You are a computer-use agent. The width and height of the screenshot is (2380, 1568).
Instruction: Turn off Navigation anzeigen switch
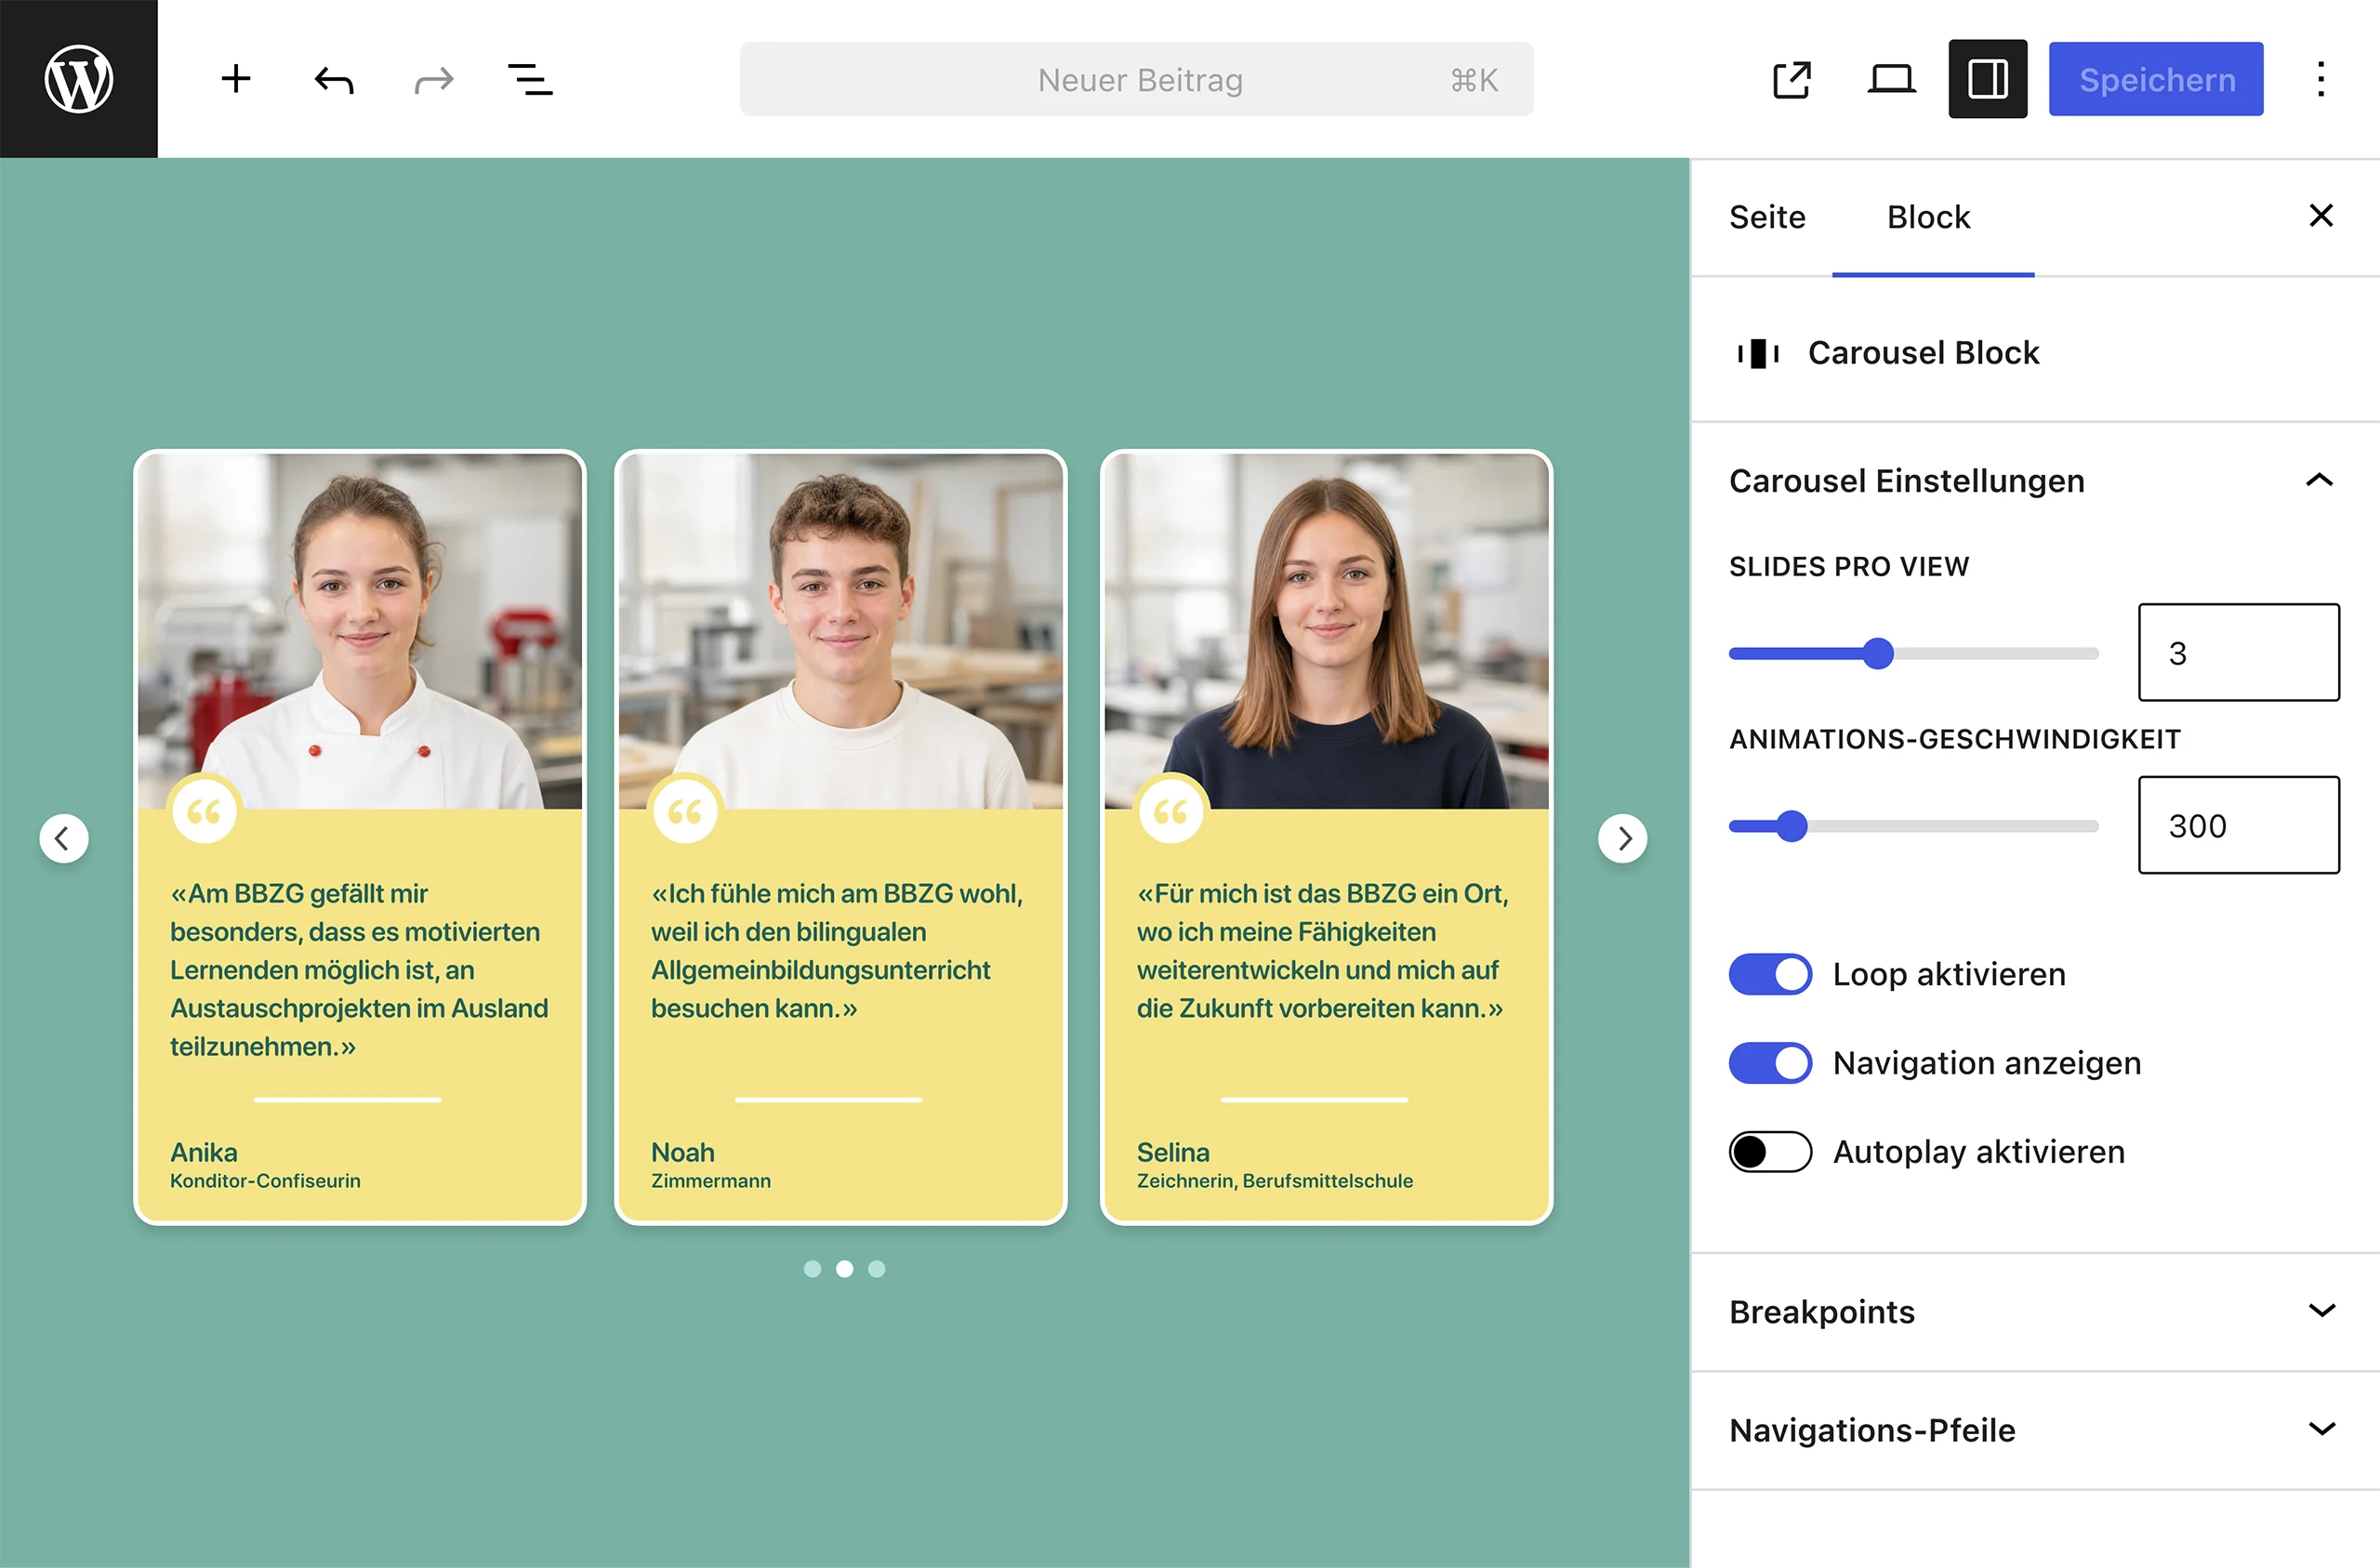1770,1063
